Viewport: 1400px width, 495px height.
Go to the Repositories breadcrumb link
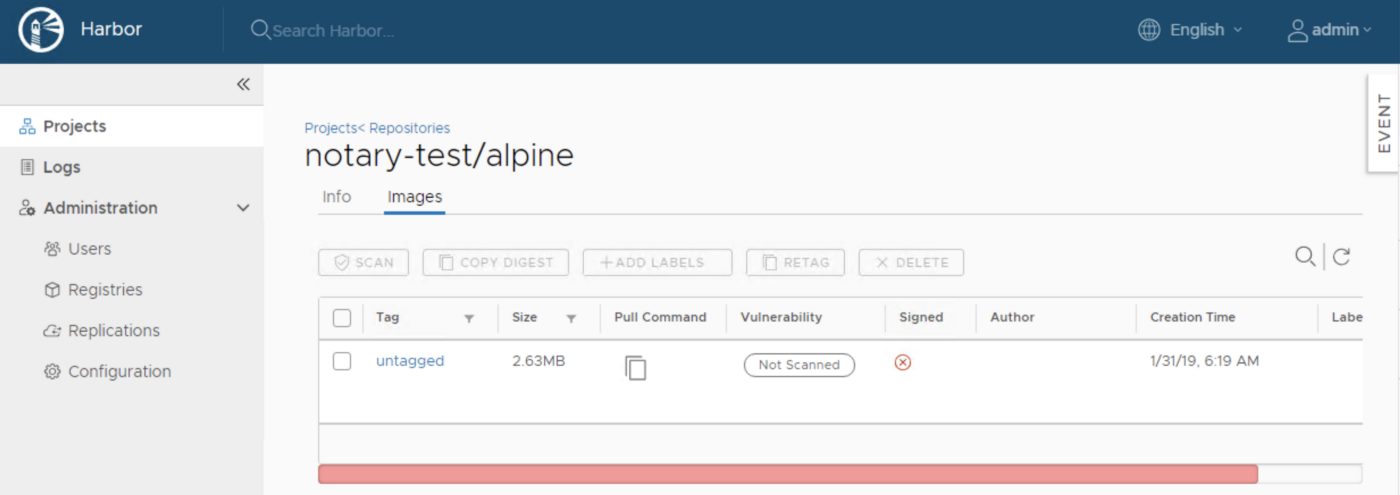click(x=409, y=128)
